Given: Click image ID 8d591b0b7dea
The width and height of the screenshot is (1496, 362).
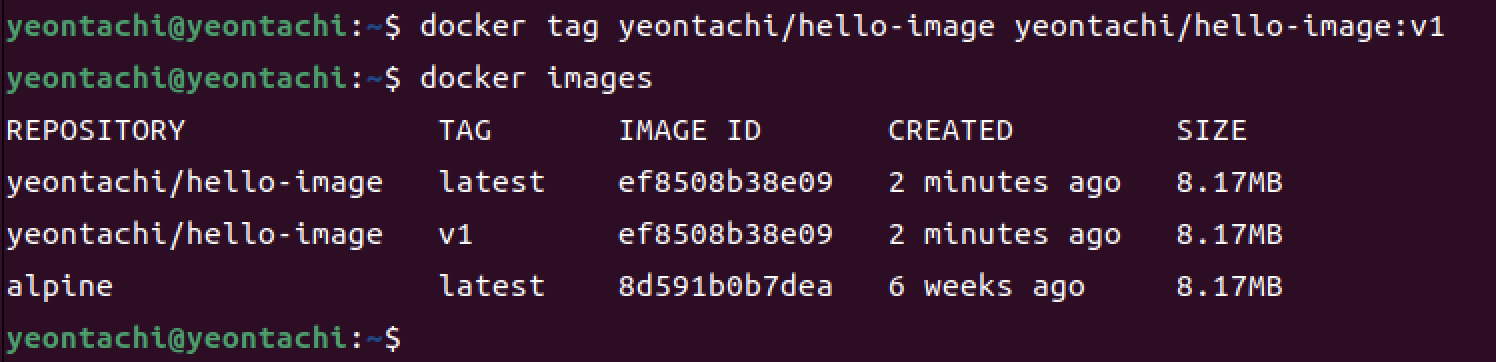Looking at the screenshot, I should coord(726,287).
